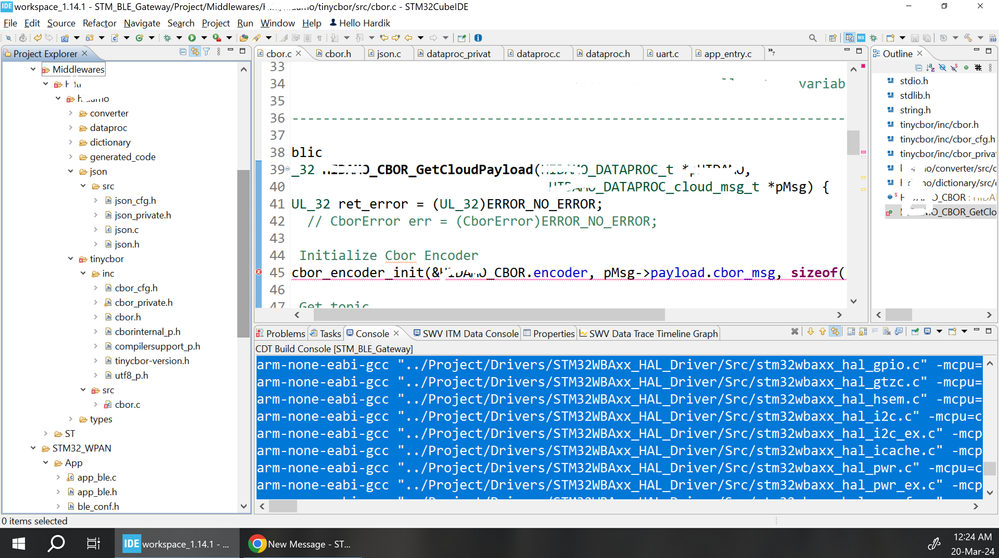Click the editor horizontal scrollbar thumb

[x=489, y=315]
